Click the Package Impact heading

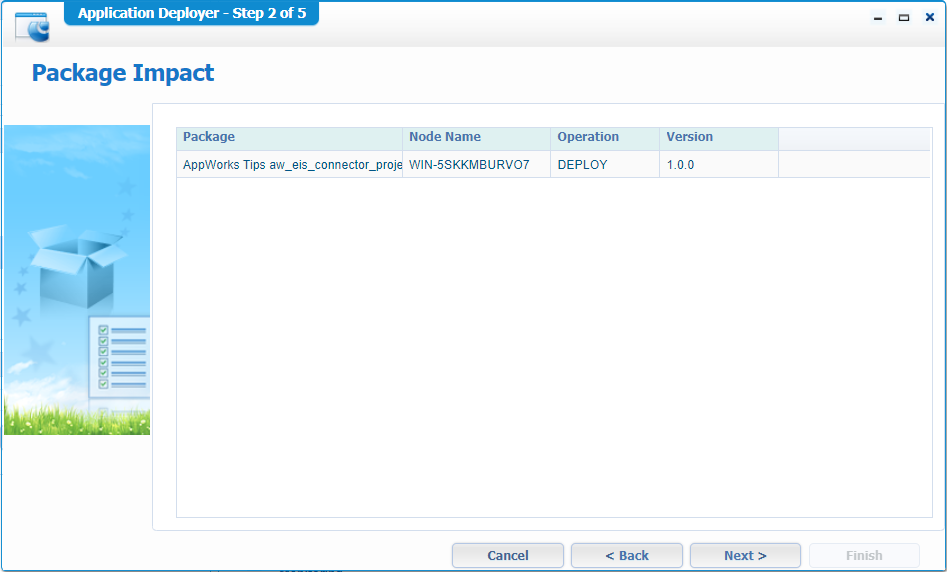point(123,73)
